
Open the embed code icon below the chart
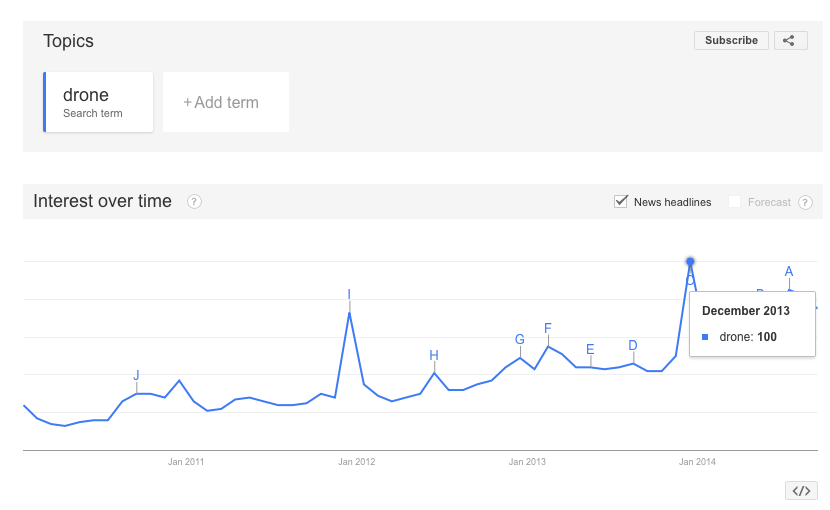click(801, 490)
